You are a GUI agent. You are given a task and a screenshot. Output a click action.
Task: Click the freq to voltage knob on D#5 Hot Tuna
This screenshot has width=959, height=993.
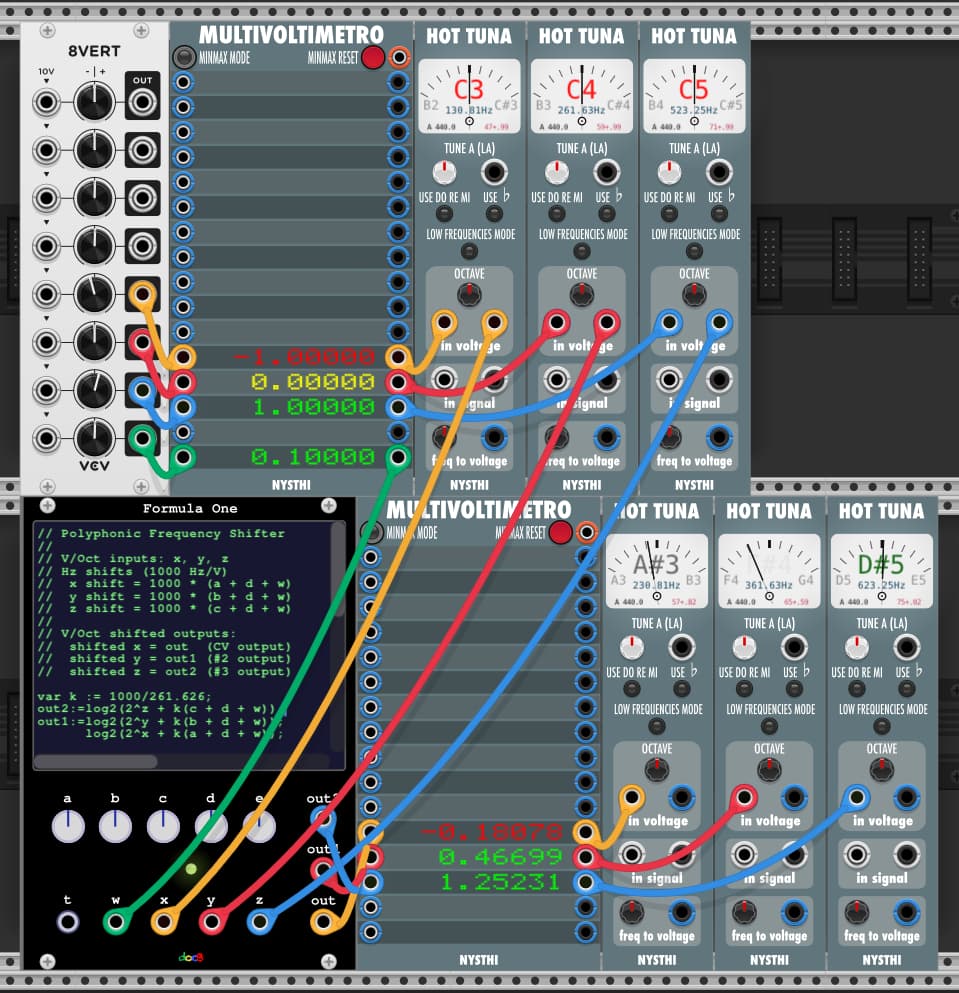[856, 912]
